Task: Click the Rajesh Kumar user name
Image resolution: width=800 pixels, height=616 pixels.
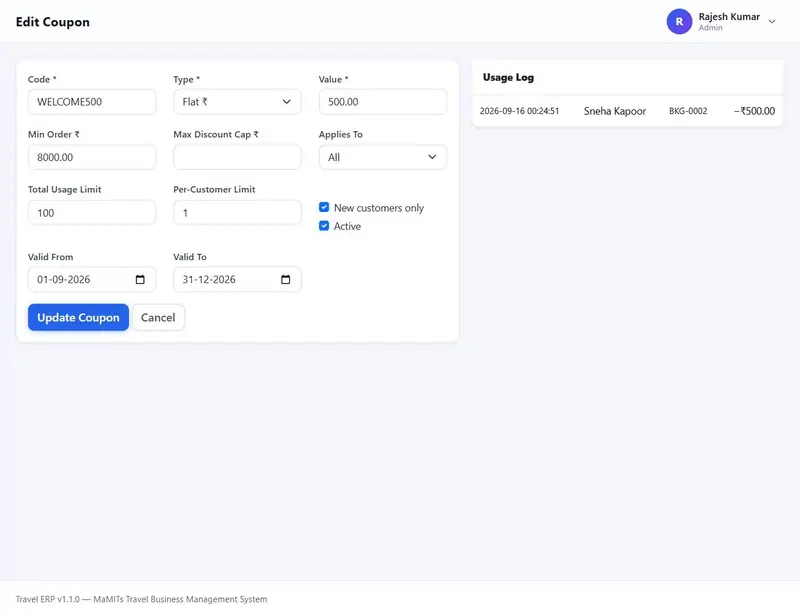Action: click(729, 16)
